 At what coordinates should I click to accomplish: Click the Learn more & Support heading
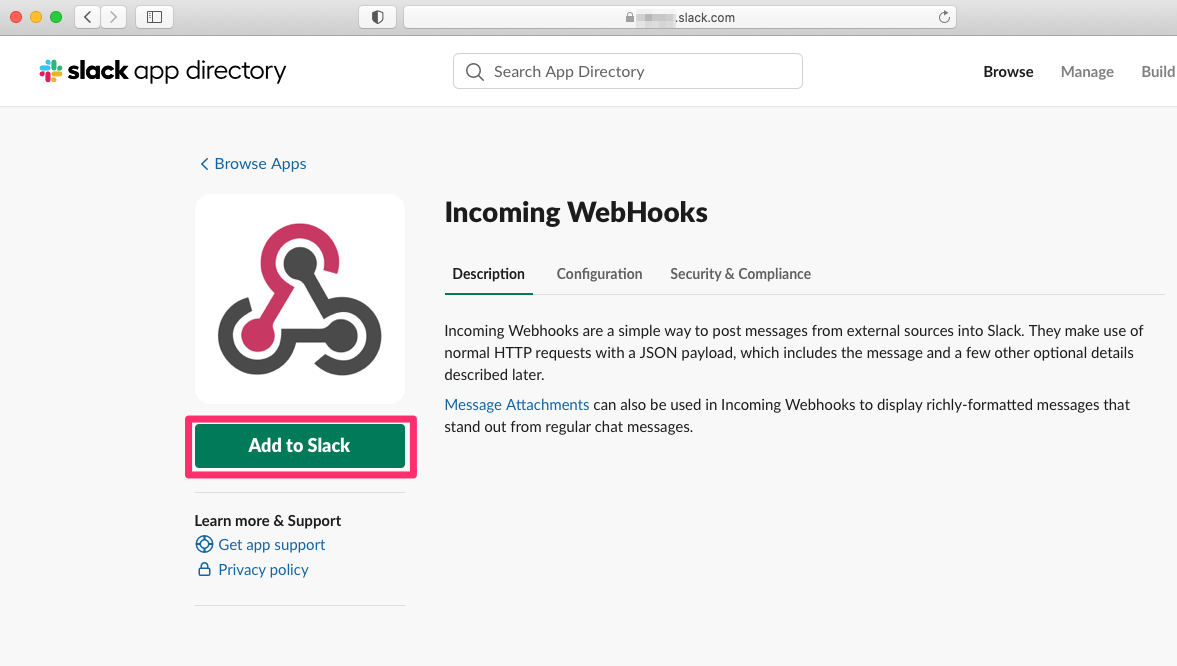(267, 520)
